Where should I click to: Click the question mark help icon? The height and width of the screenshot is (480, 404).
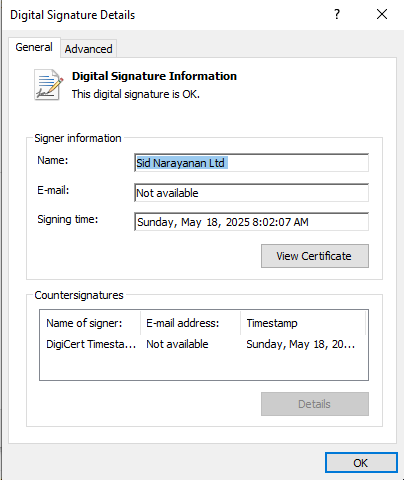click(337, 14)
